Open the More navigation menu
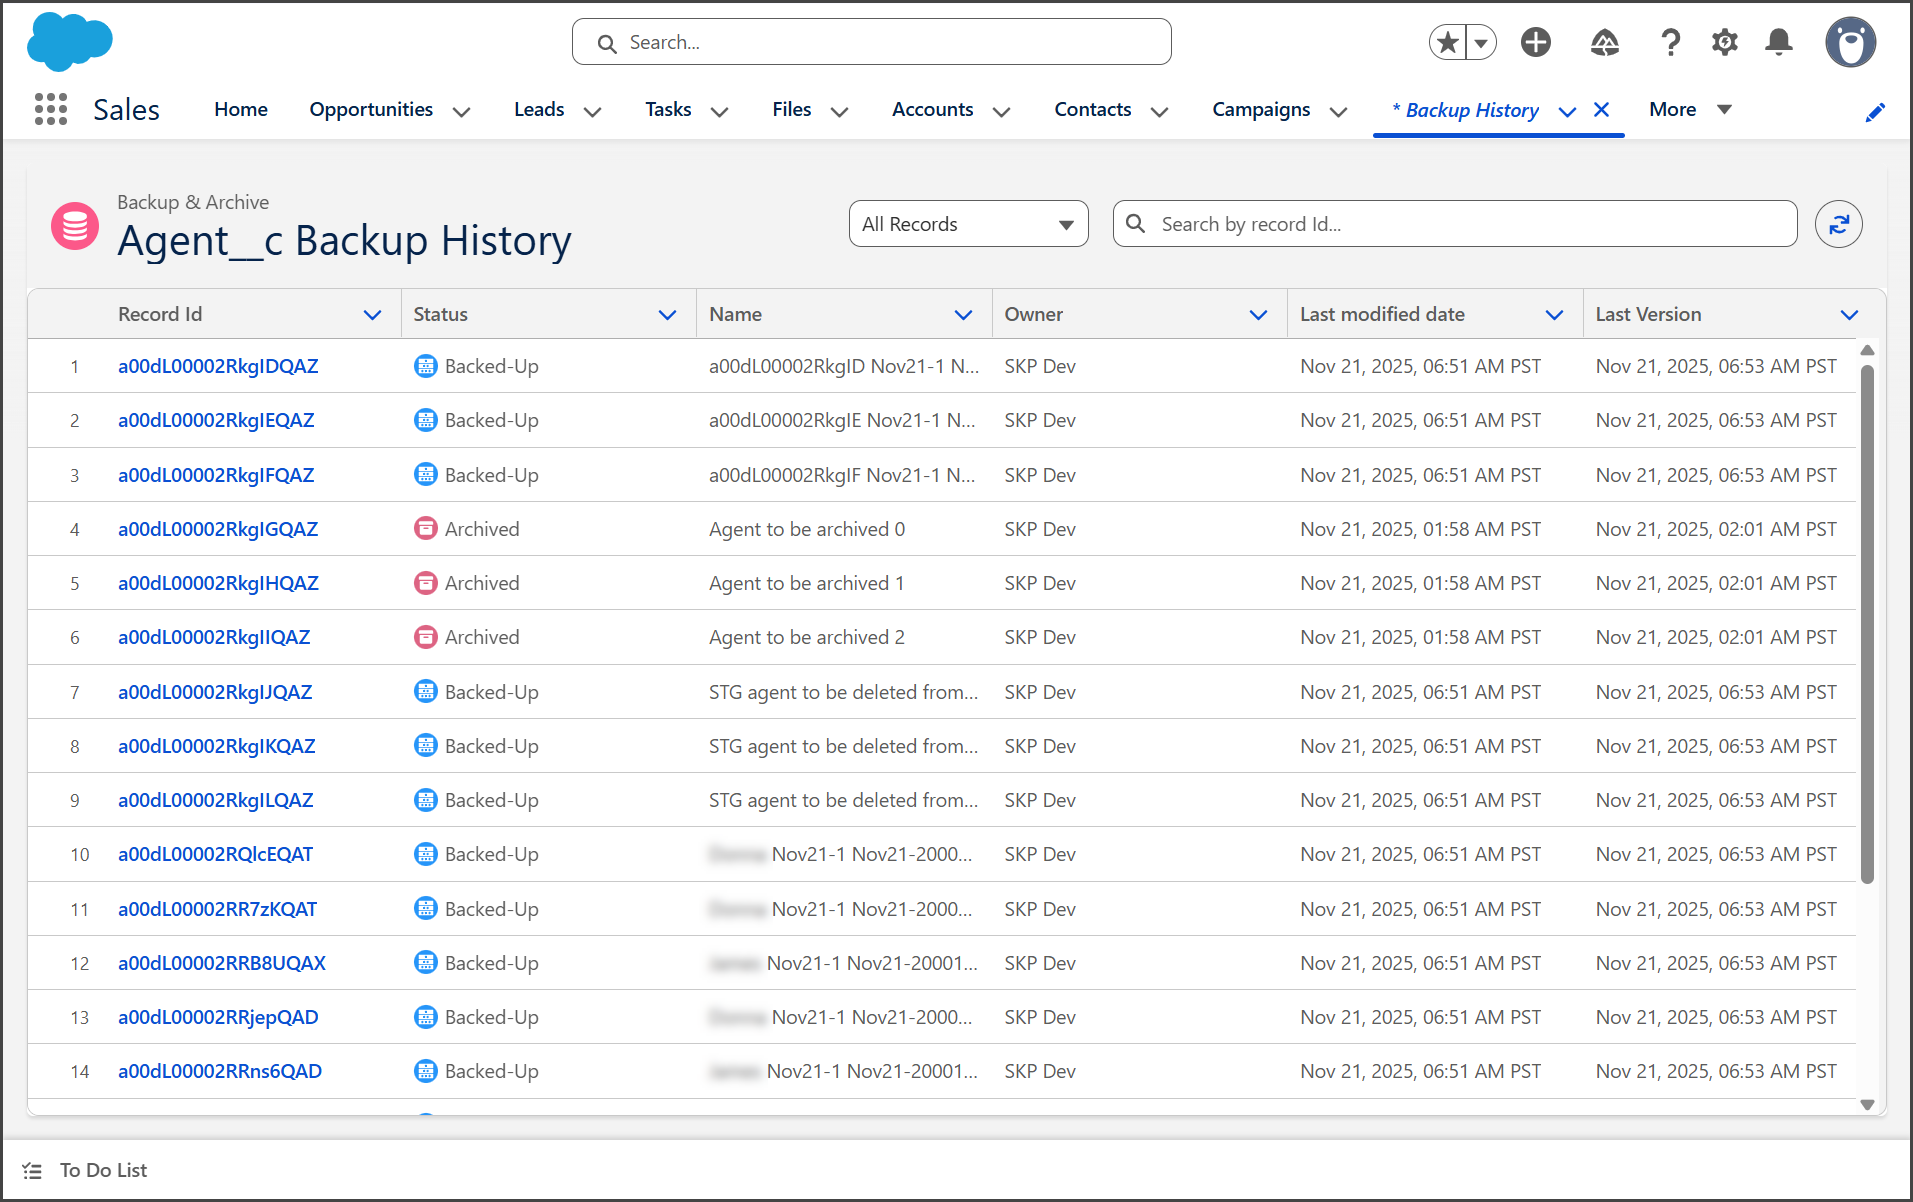 (1689, 109)
